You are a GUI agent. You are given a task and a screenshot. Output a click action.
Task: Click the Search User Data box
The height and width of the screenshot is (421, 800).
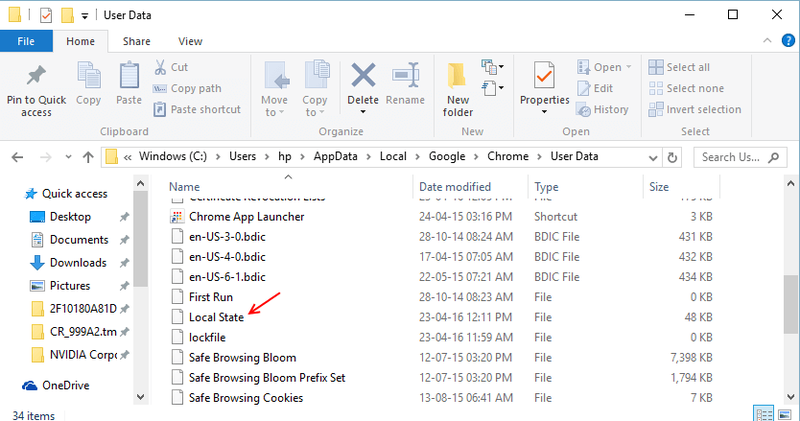pos(739,157)
